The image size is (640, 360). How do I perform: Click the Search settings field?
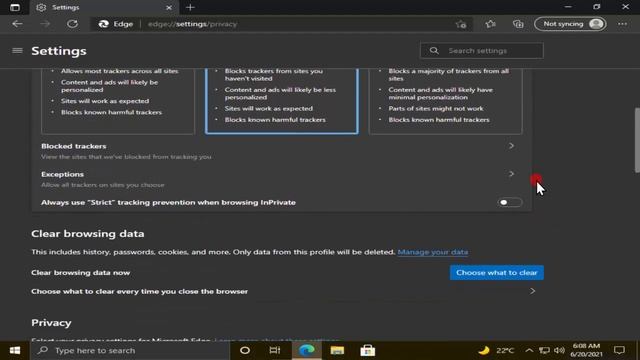point(482,51)
